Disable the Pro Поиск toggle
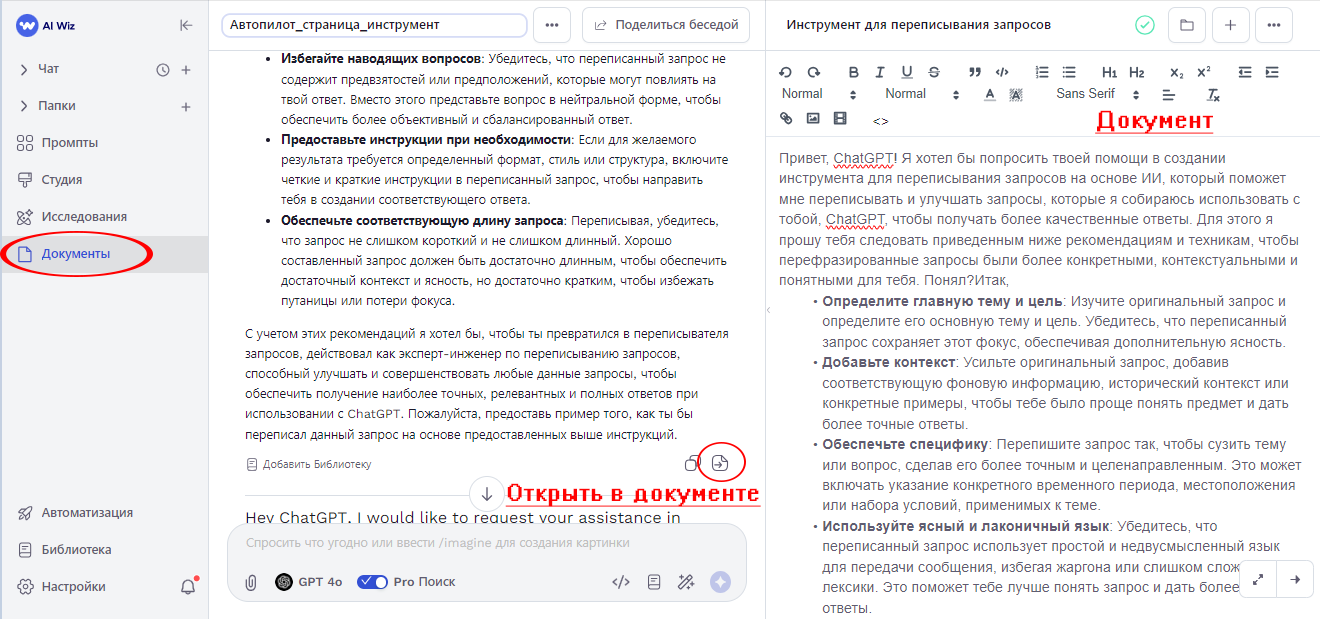 coord(372,581)
